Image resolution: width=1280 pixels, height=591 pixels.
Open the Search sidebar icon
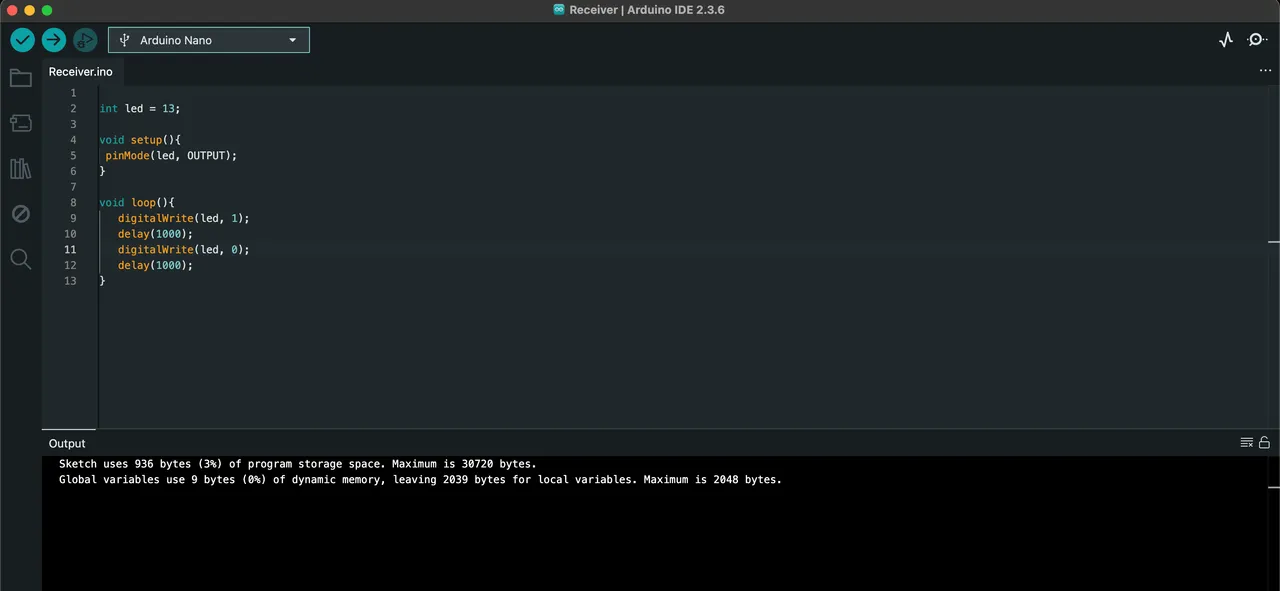pyautogui.click(x=20, y=259)
